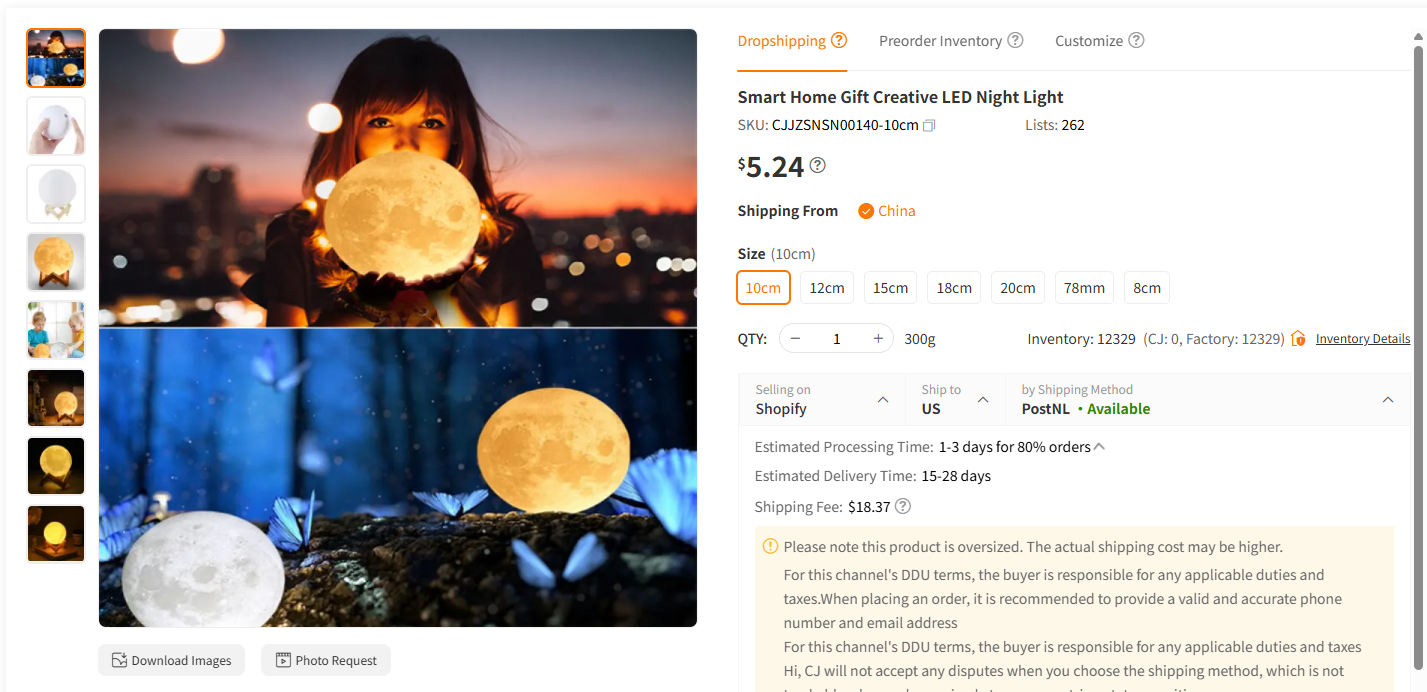Switch to the Preorder Inventory tab
The width and height of the screenshot is (1427, 692).
point(940,41)
